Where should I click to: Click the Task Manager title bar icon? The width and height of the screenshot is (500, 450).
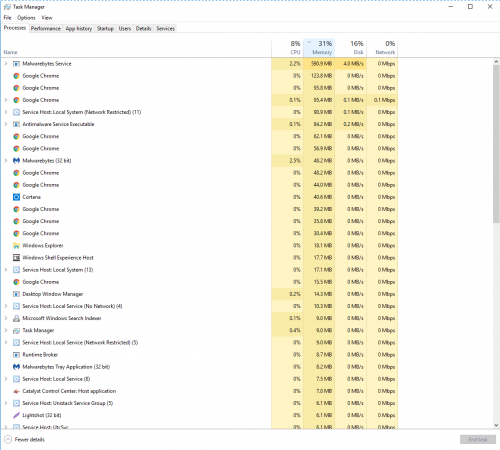(7, 7)
